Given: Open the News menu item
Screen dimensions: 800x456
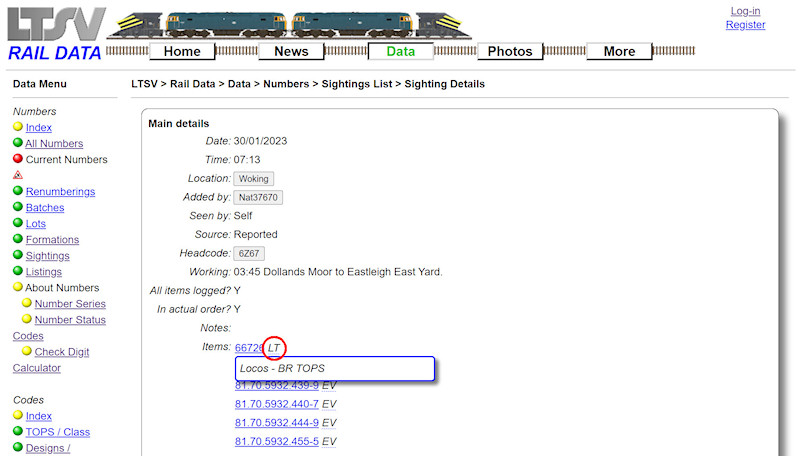Looking at the screenshot, I should coord(291,51).
